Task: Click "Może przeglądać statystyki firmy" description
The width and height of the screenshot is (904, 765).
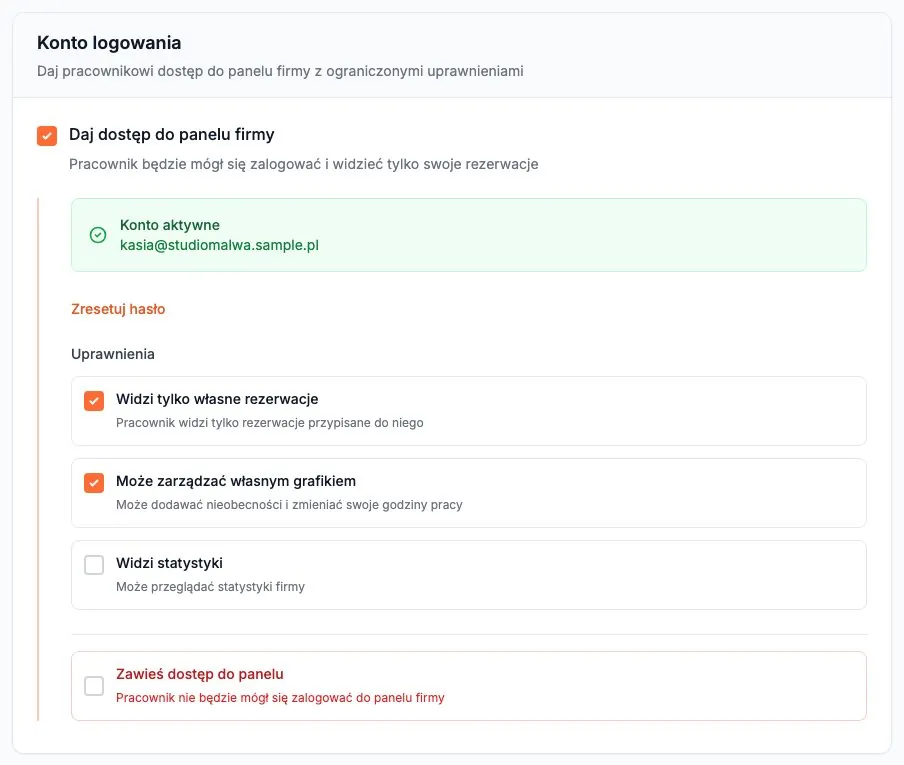Action: pos(210,586)
